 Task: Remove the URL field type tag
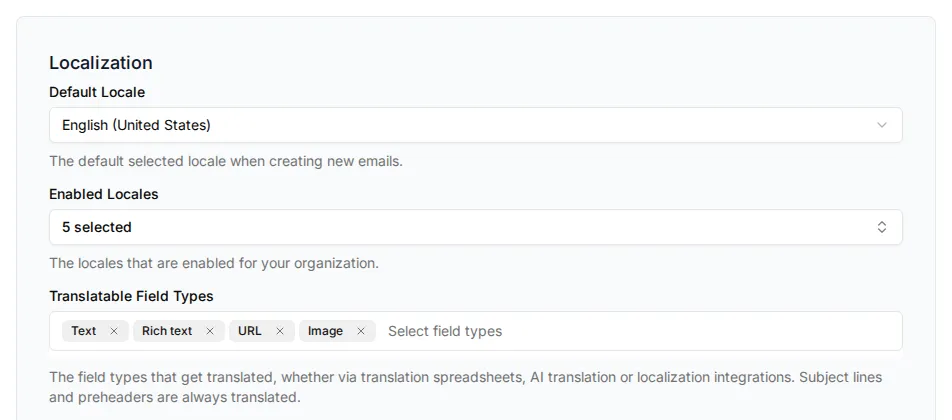[280, 331]
